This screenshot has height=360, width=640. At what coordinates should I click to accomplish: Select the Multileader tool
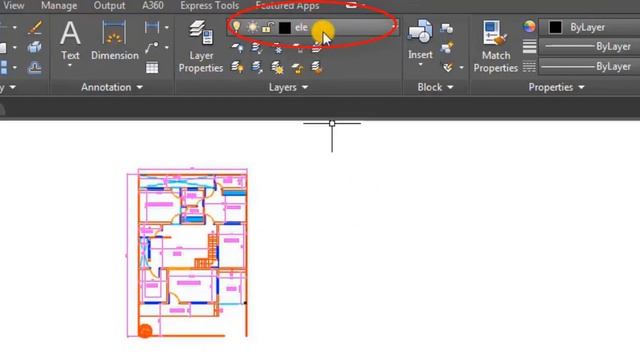(x=151, y=47)
